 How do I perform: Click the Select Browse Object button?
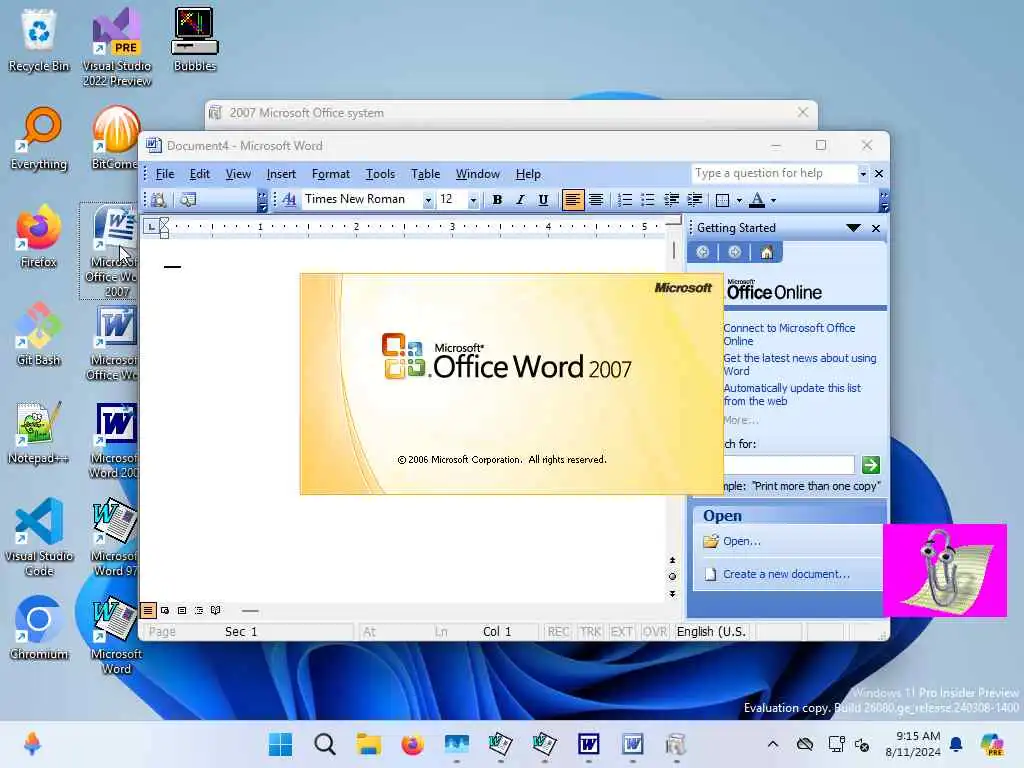pyautogui.click(x=672, y=577)
